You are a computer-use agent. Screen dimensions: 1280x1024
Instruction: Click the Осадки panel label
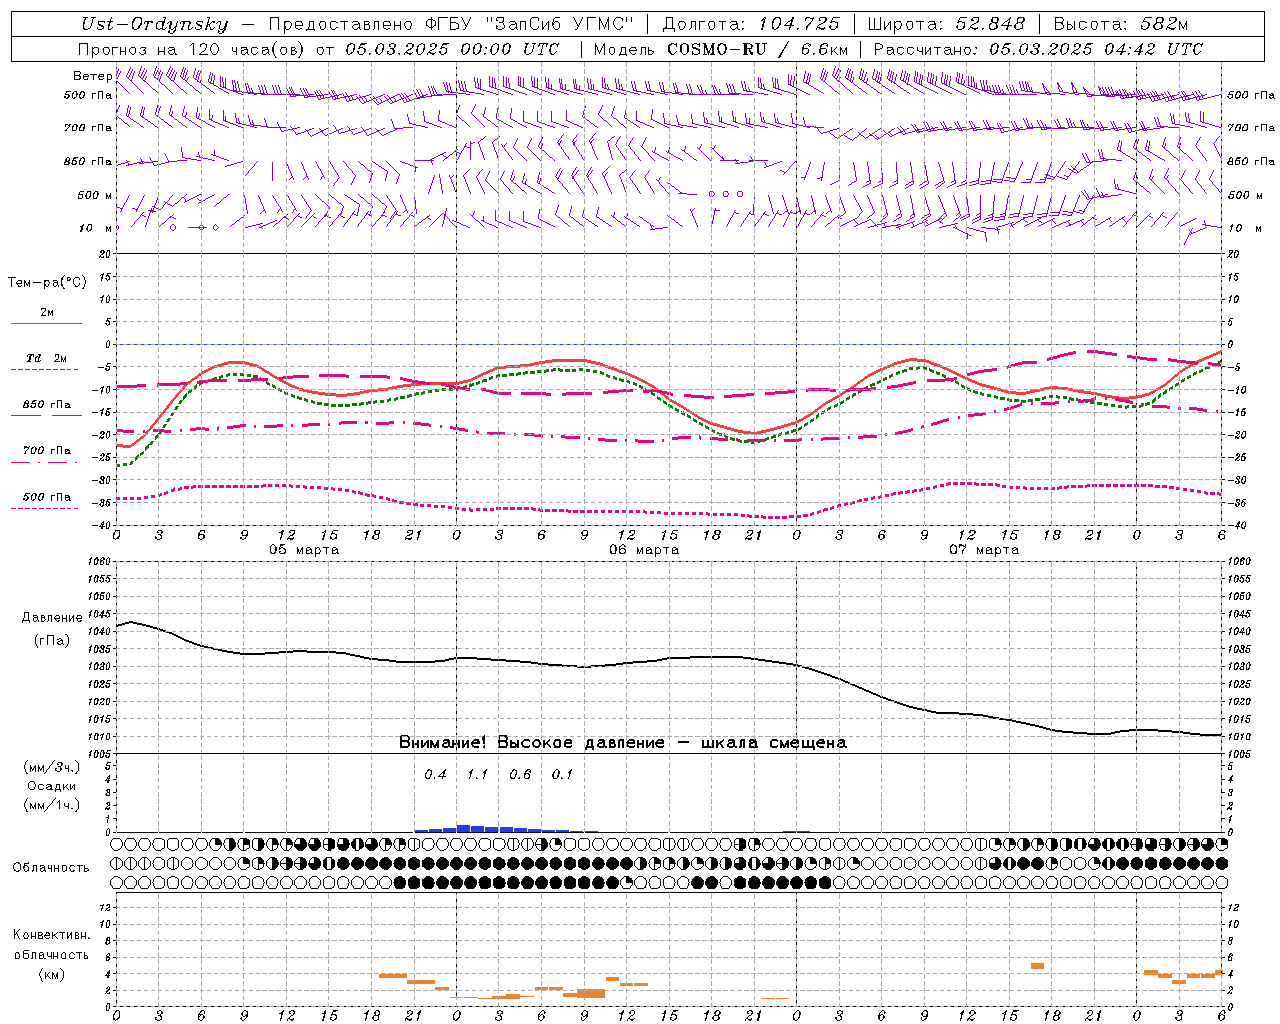(x=52, y=786)
